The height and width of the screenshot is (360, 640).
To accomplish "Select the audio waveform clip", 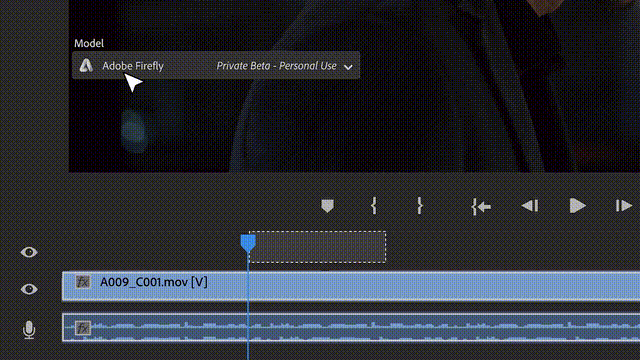I will click(351, 327).
